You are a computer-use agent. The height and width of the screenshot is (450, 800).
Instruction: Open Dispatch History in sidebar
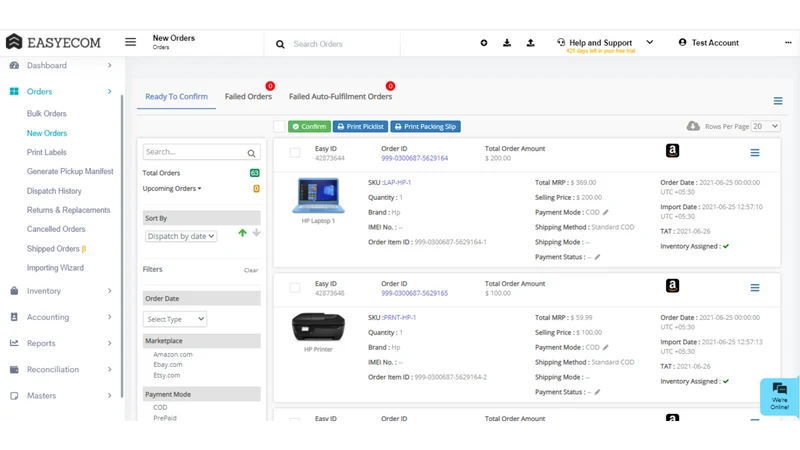point(54,191)
